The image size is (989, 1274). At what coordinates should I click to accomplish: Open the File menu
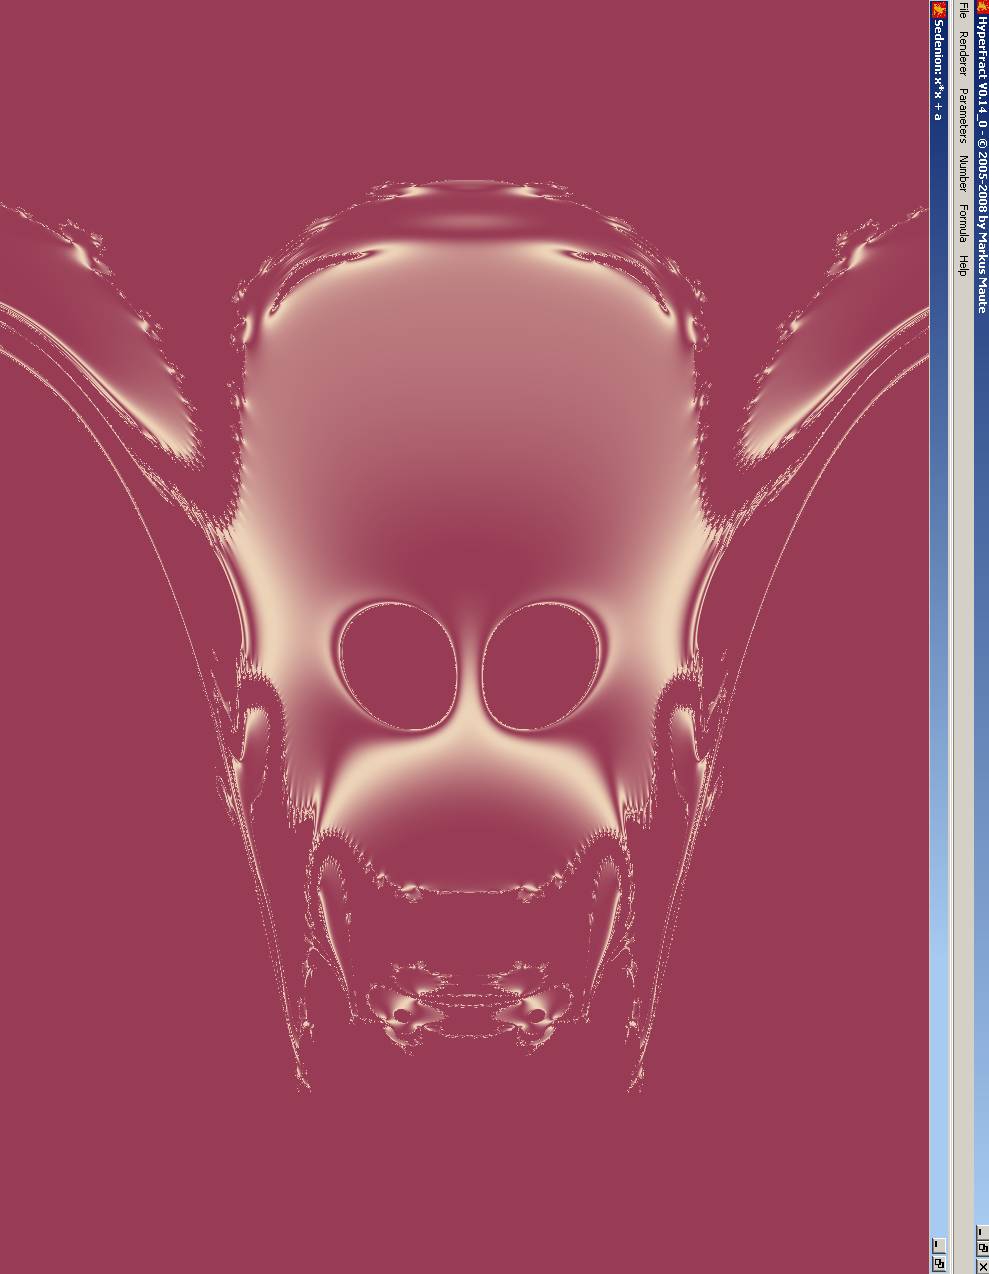click(963, 10)
